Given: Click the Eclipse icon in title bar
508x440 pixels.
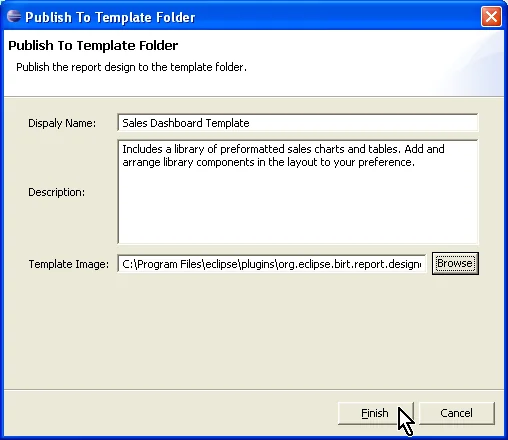Looking at the screenshot, I should (x=14, y=16).
